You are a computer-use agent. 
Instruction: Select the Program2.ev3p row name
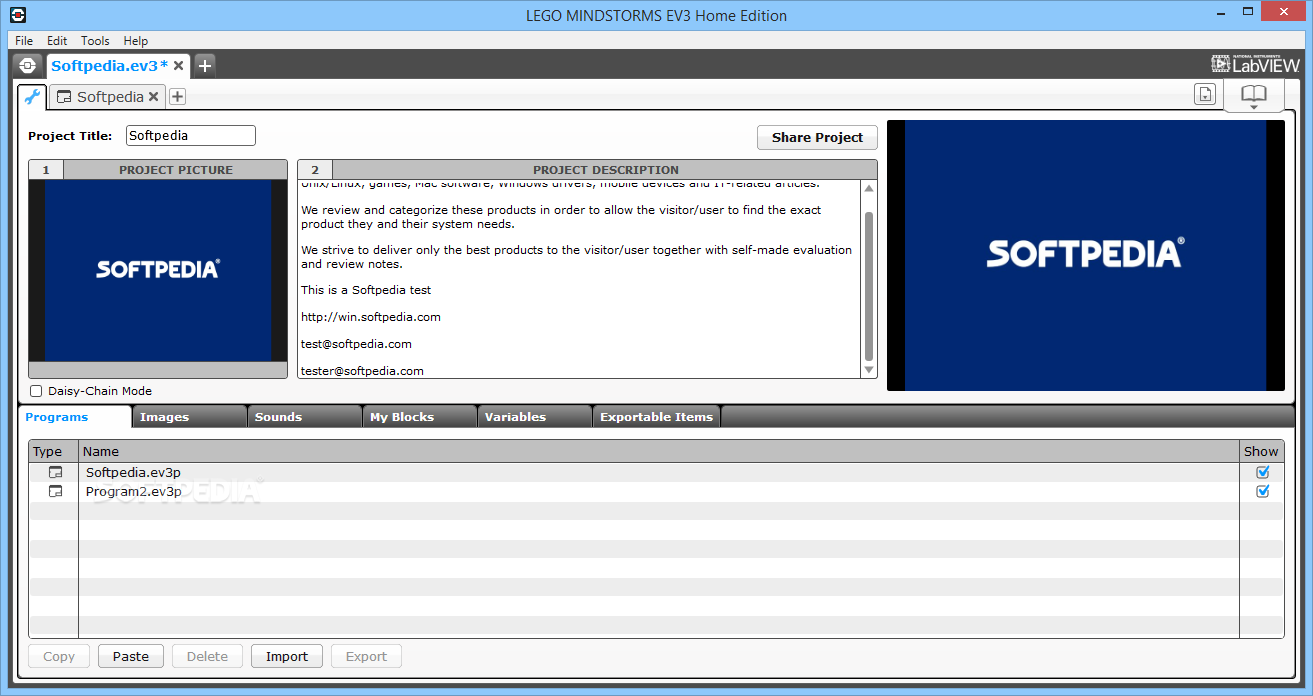[x=133, y=491]
